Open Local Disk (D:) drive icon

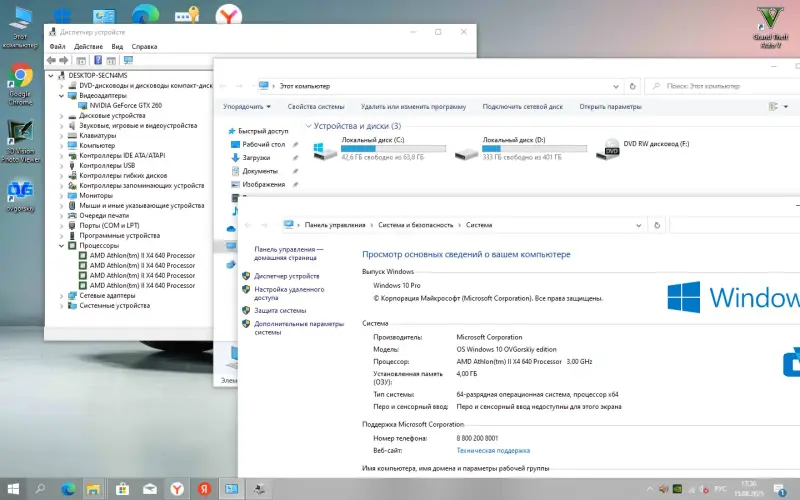pyautogui.click(x=466, y=153)
